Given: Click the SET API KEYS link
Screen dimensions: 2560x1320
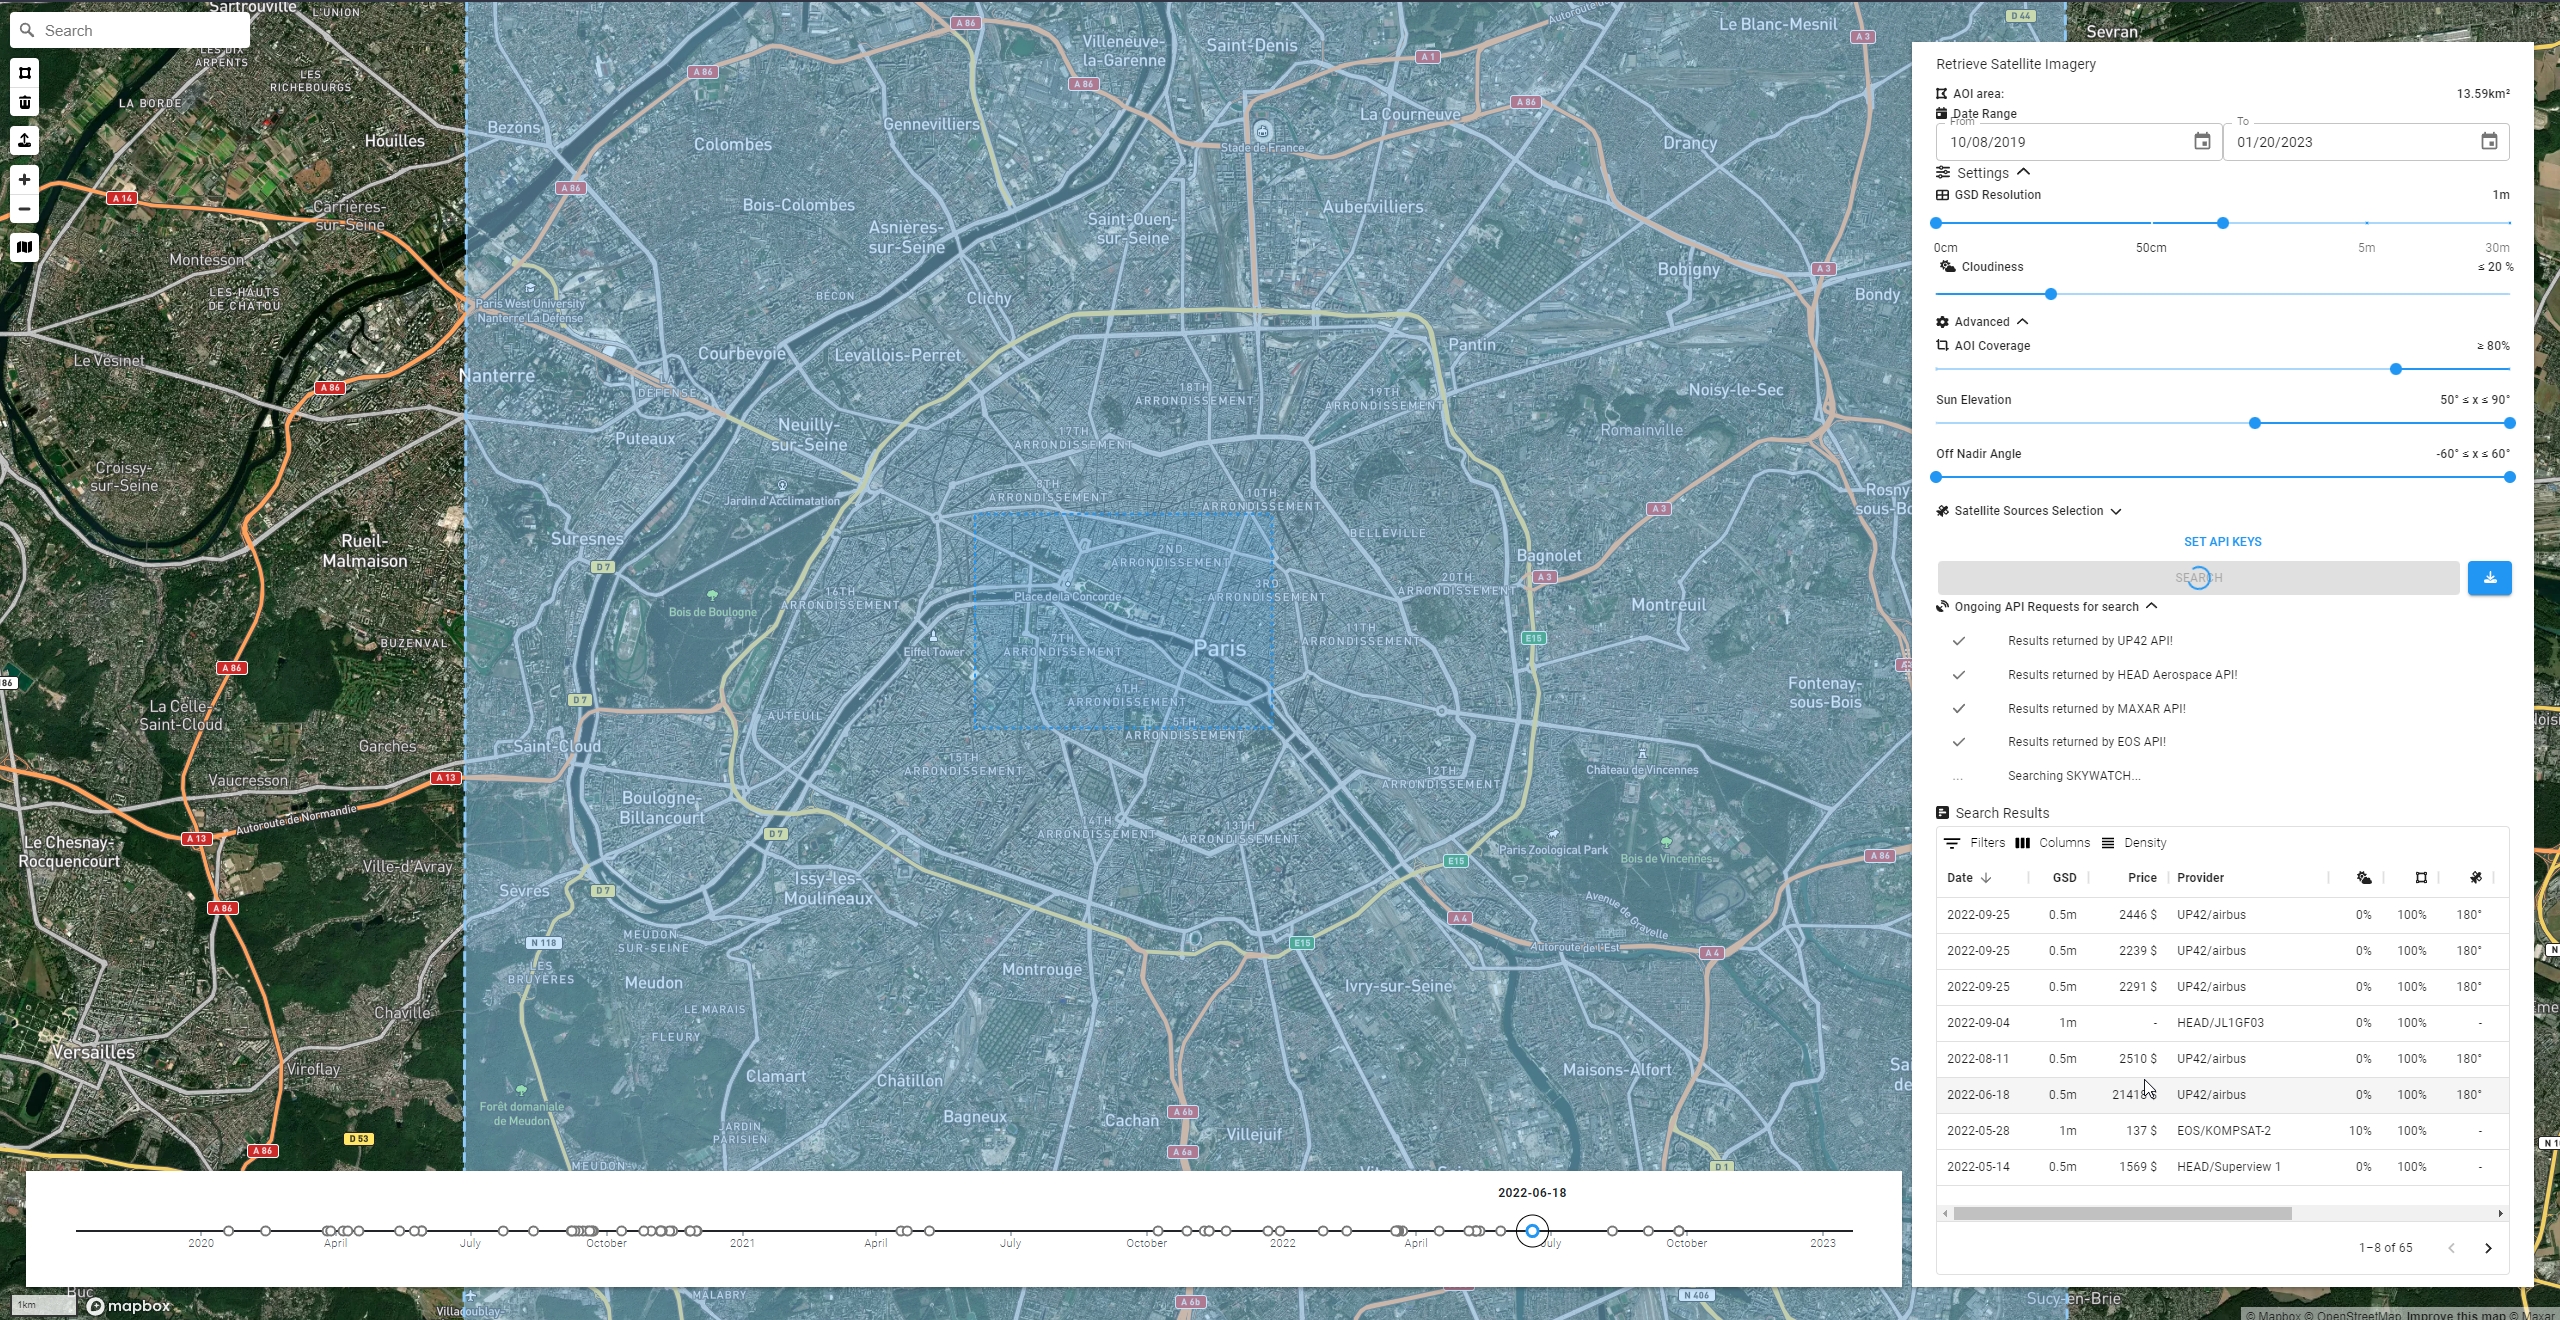Looking at the screenshot, I should (x=2222, y=542).
